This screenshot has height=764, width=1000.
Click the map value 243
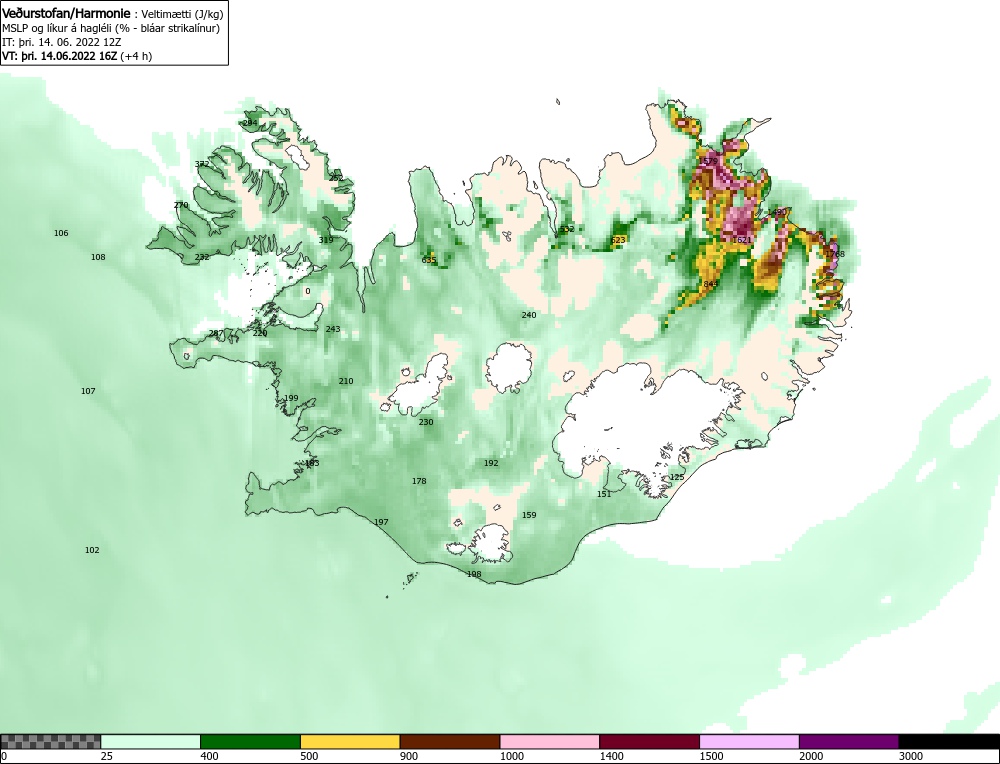[x=333, y=329]
